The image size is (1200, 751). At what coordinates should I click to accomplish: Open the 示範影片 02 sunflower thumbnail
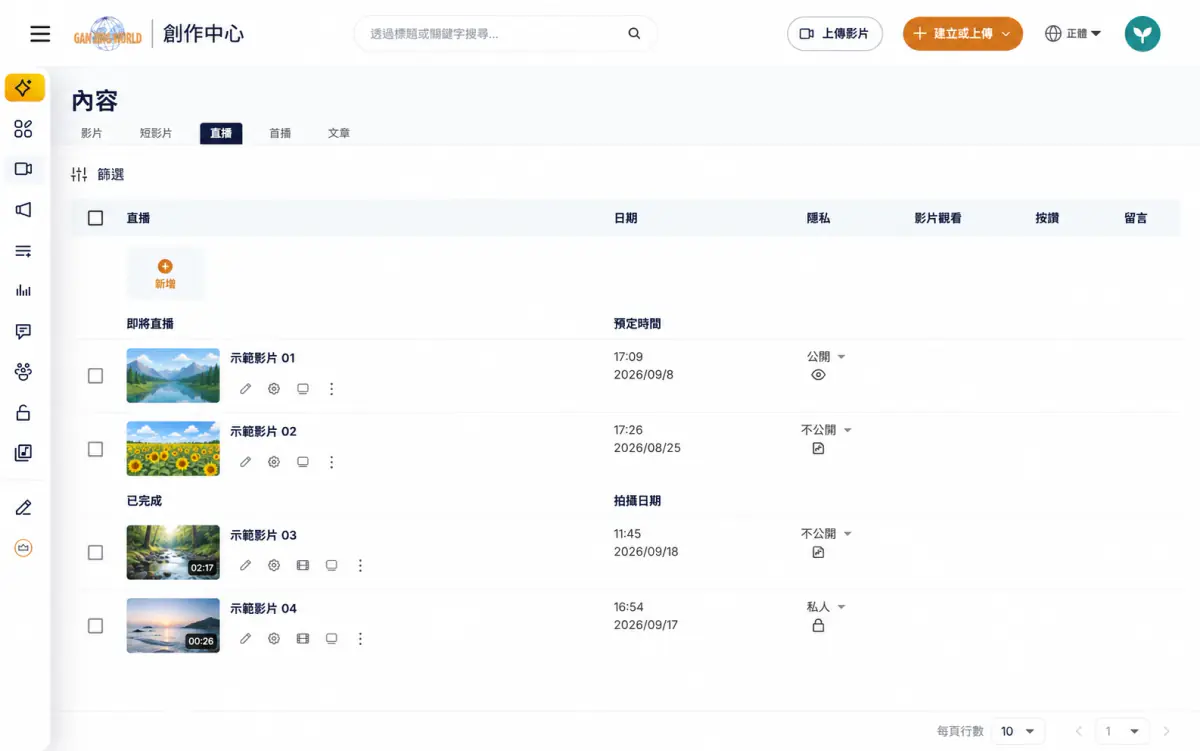coord(173,449)
